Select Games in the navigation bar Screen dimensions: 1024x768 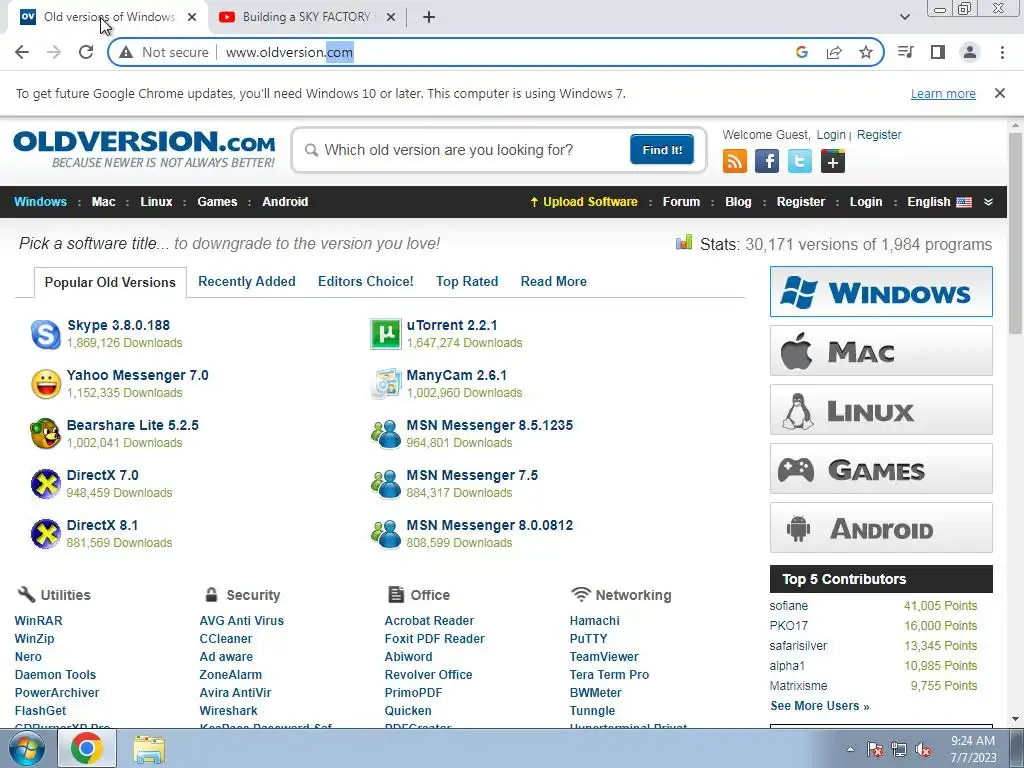click(x=217, y=202)
